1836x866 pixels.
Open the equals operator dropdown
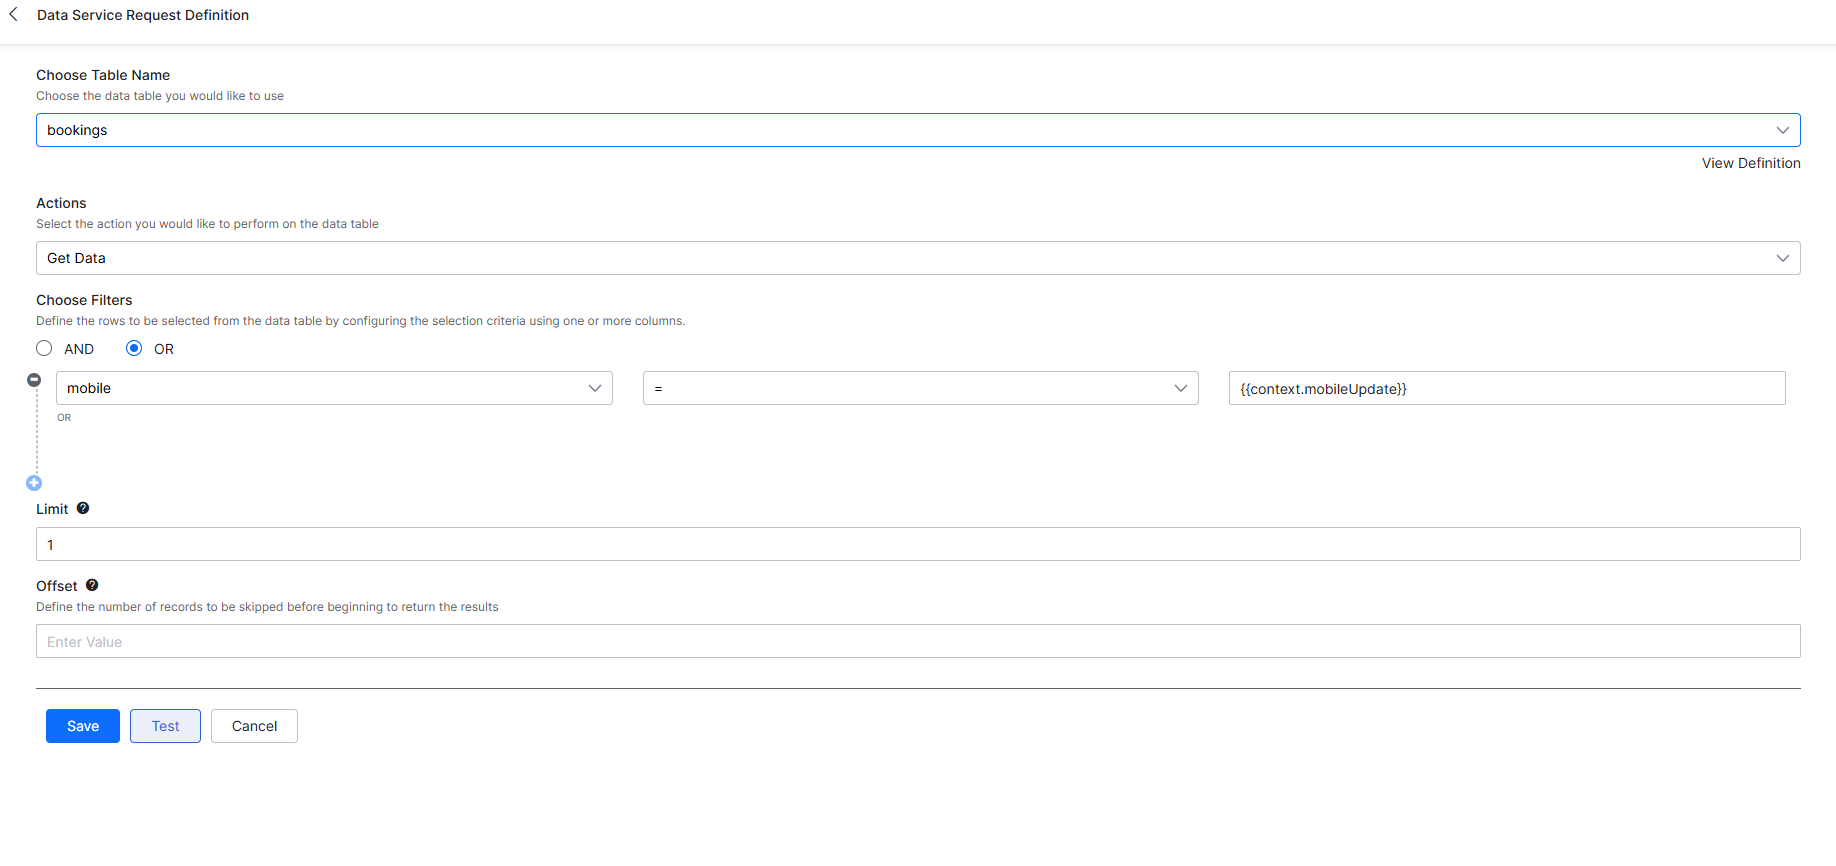[920, 388]
